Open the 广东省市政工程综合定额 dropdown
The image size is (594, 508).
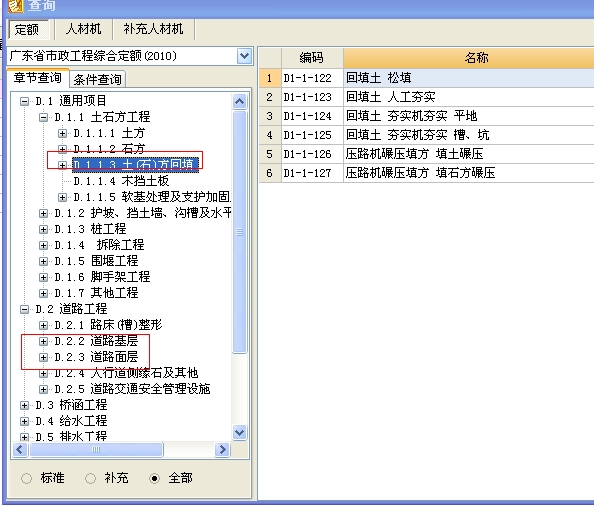pyautogui.click(x=244, y=56)
